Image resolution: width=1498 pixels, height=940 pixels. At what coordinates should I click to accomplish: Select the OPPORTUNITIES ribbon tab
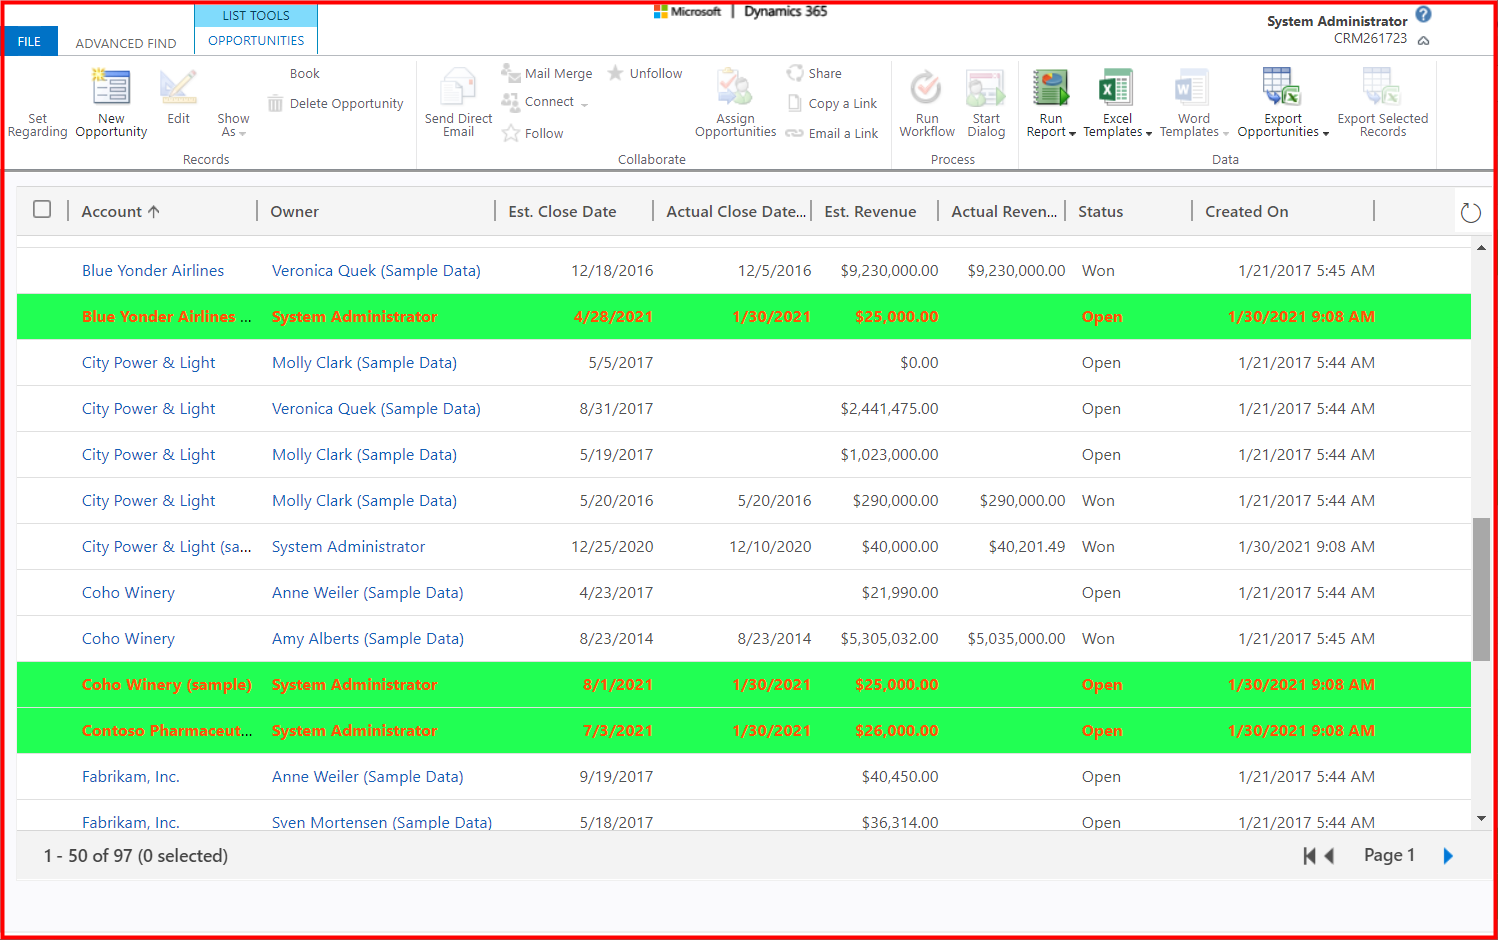[256, 41]
